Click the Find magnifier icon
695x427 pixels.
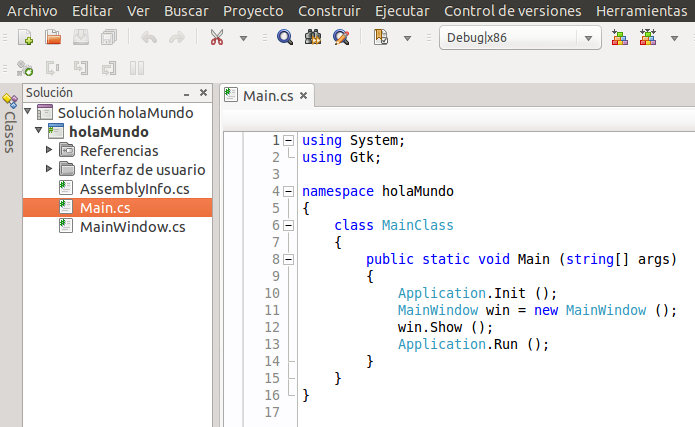285,38
